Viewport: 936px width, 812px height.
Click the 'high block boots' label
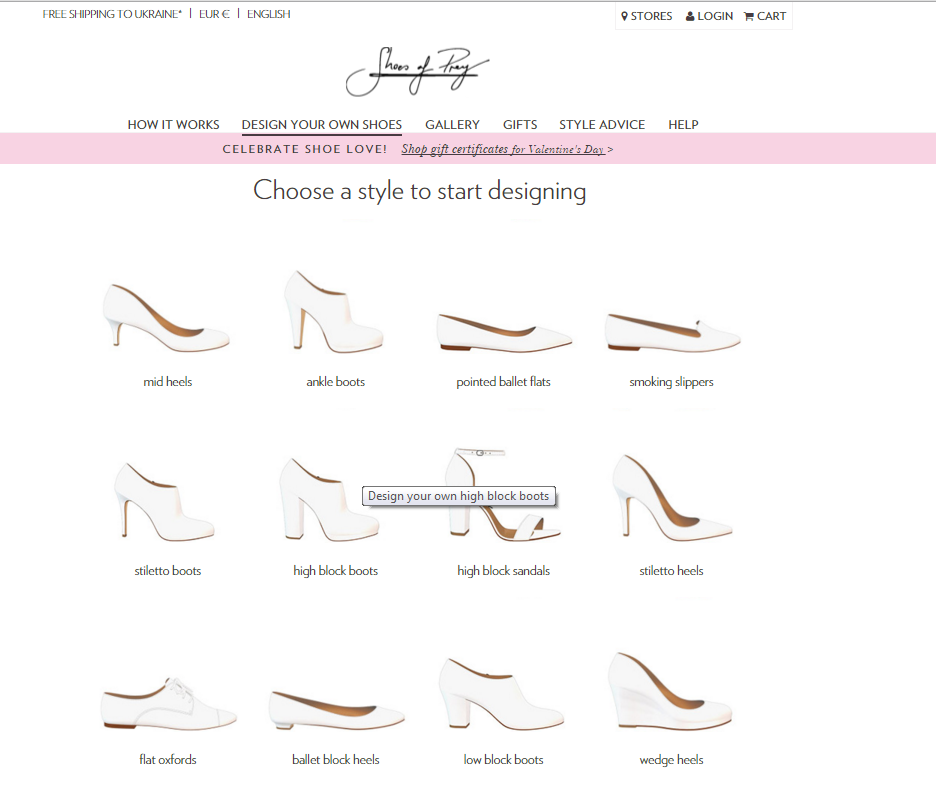pyautogui.click(x=335, y=571)
